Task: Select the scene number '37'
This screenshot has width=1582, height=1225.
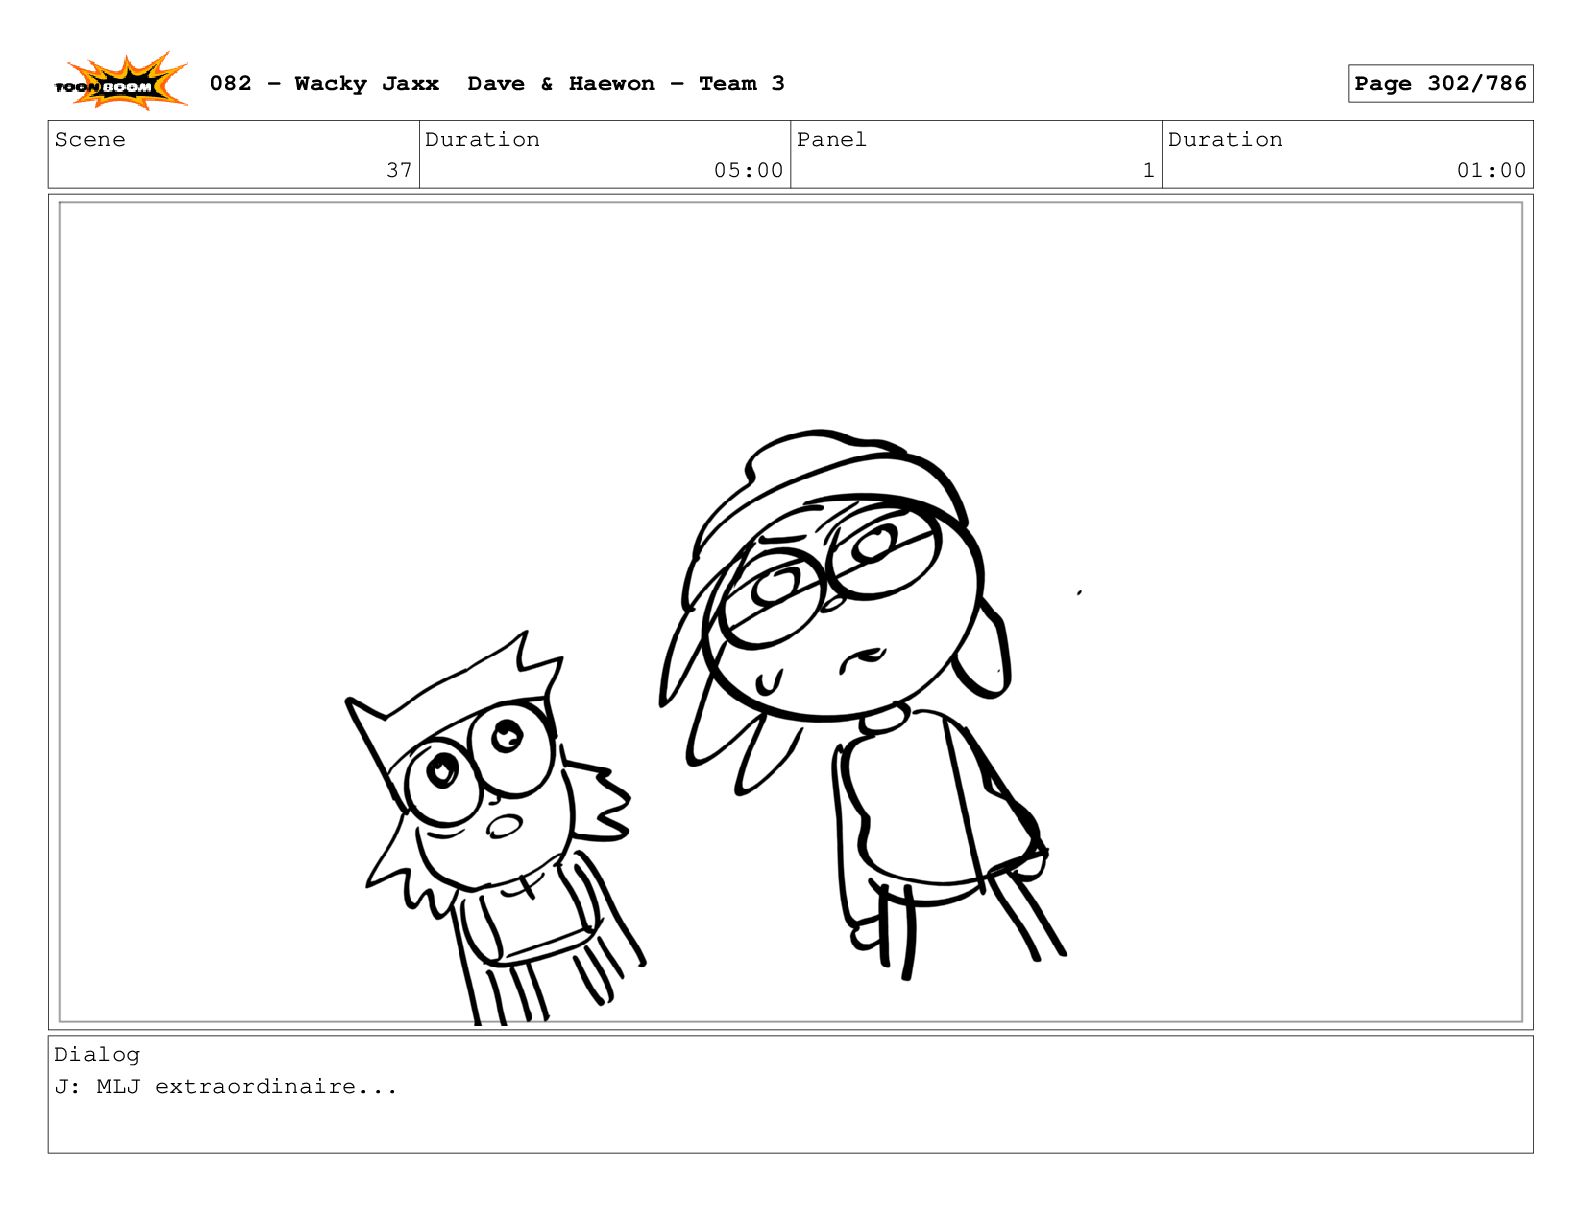Action: 399,170
